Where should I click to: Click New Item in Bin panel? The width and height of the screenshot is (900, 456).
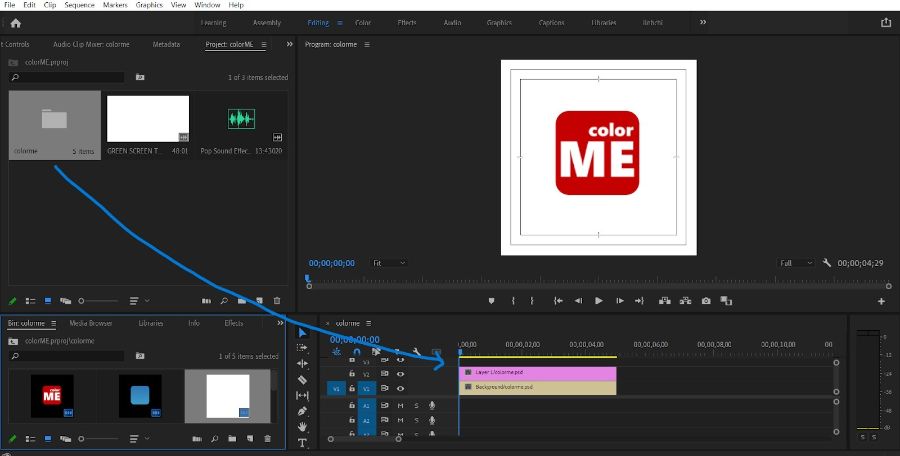click(250, 439)
